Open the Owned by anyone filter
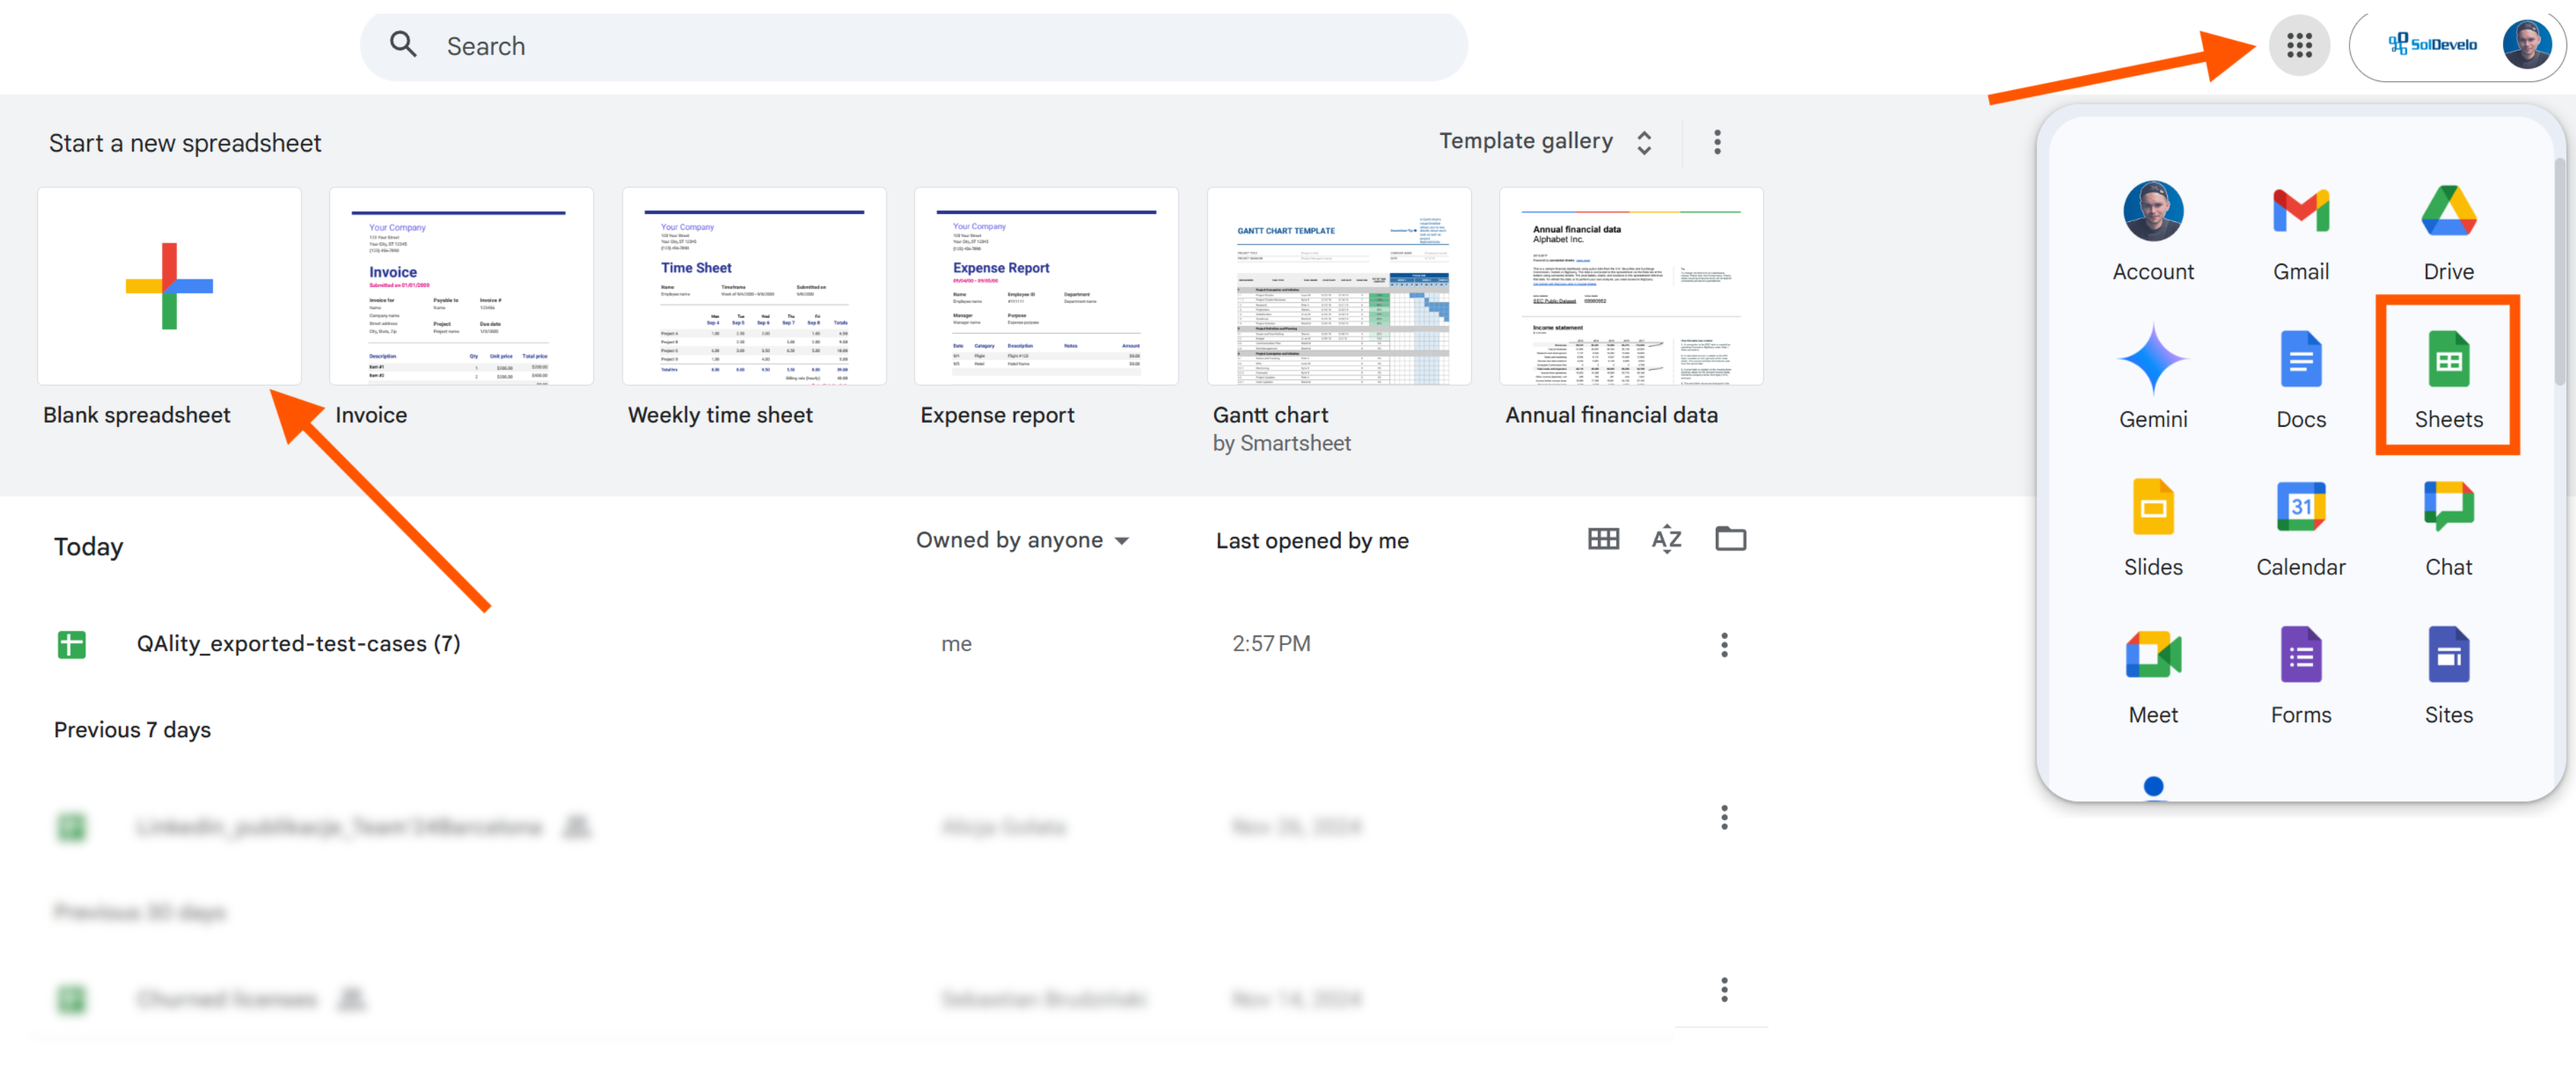 (x=1022, y=540)
